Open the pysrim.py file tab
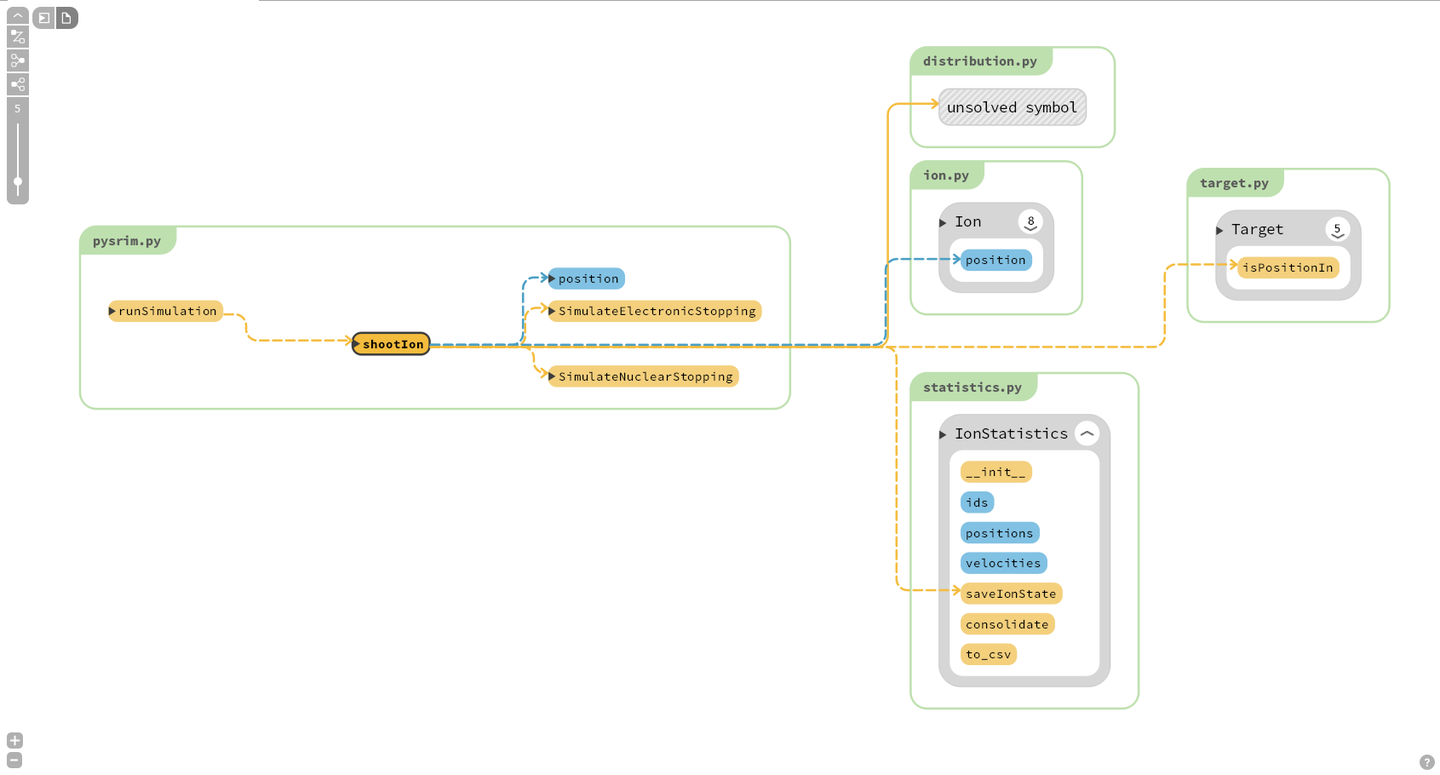The height and width of the screenshot is (775, 1440). click(x=127, y=241)
